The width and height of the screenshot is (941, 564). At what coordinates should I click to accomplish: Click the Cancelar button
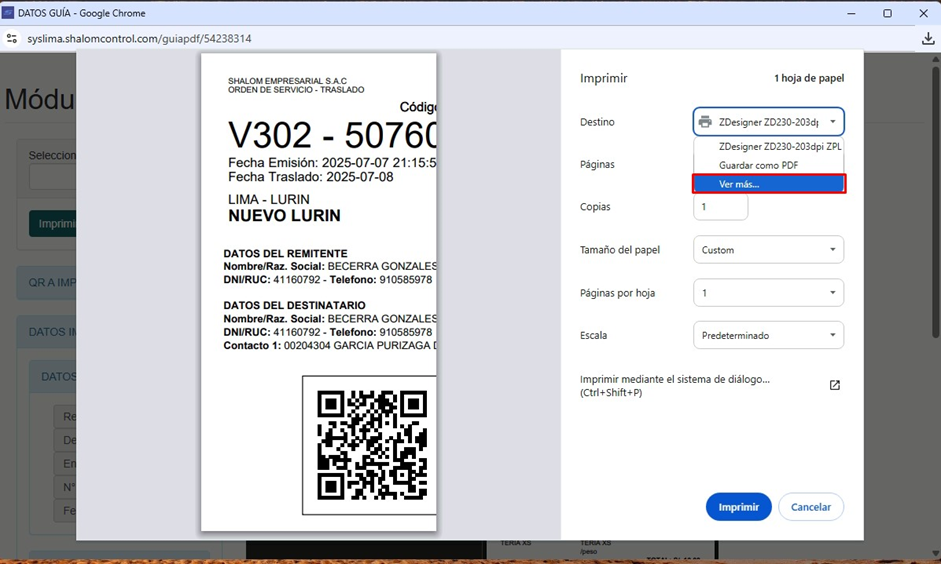pos(811,507)
